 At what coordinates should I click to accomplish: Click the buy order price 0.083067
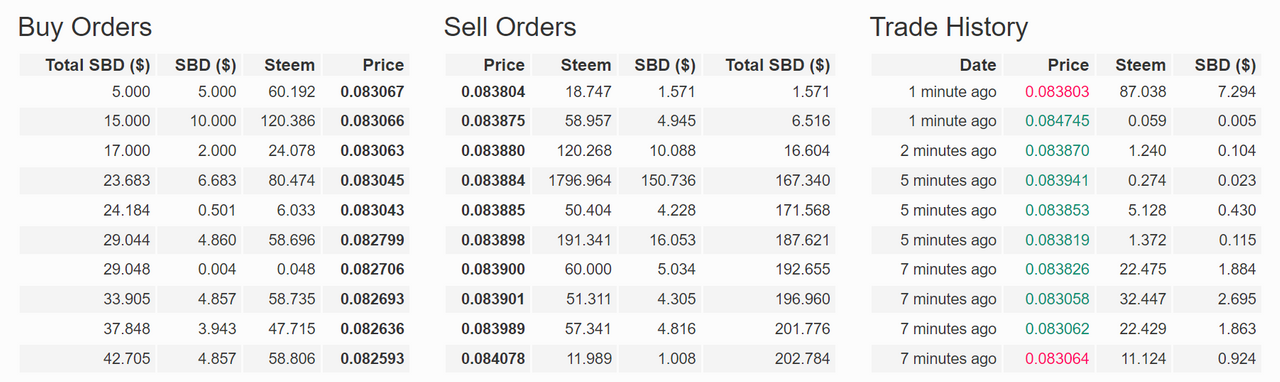(372, 91)
